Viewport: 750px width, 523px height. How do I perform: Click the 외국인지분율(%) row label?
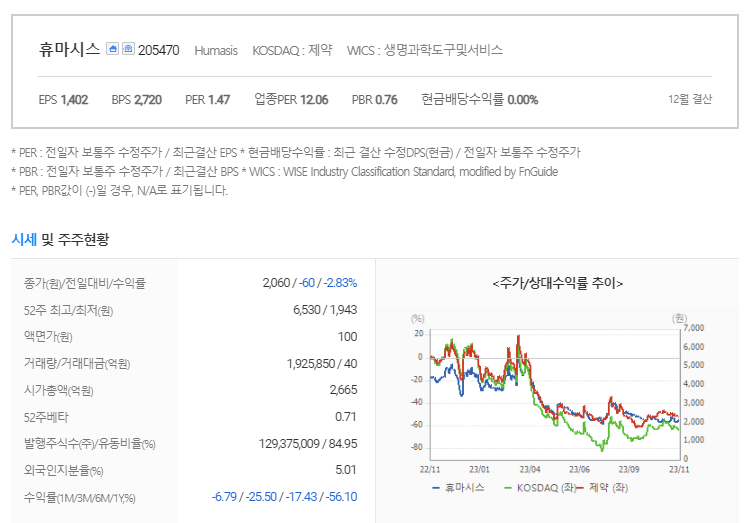63,471
